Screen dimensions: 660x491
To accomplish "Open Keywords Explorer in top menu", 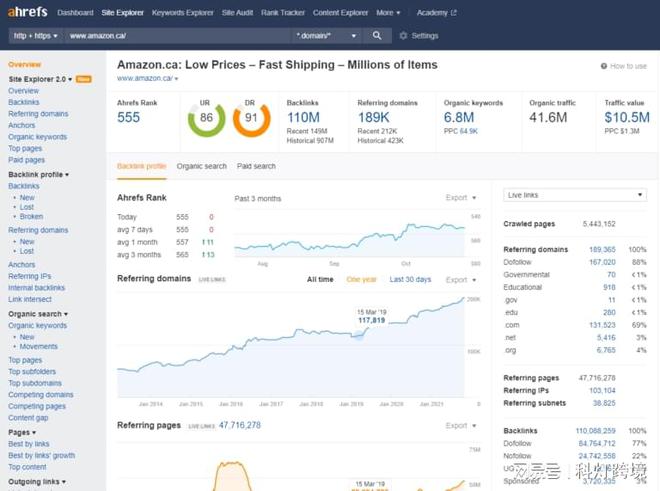I will 183,13.
